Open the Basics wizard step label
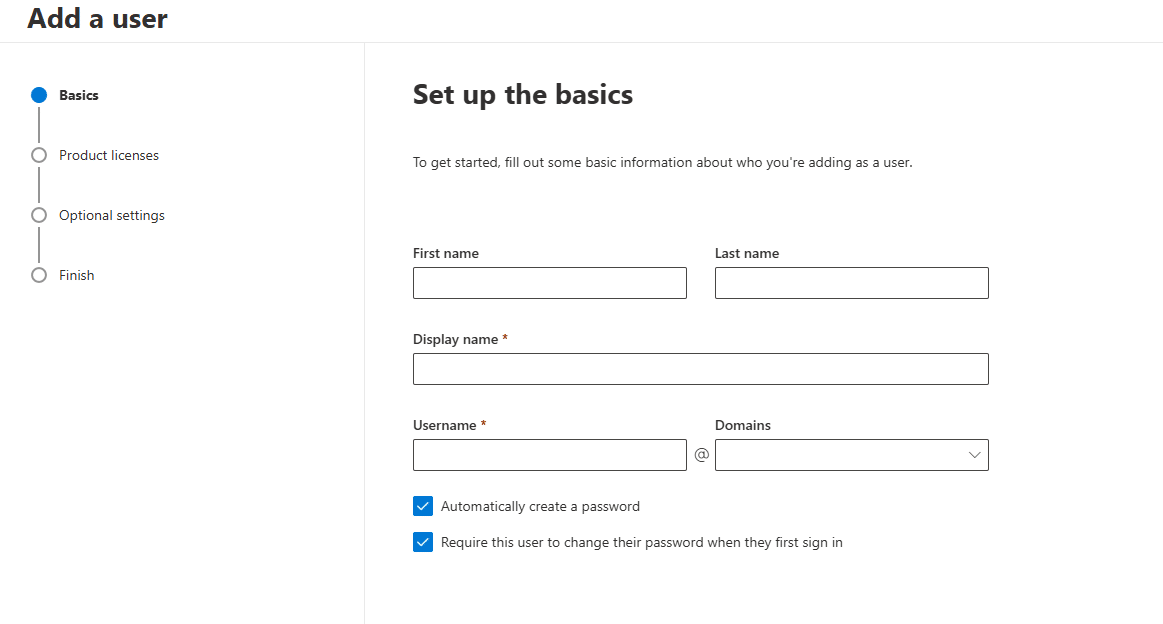This screenshot has width=1163, height=624. point(79,95)
